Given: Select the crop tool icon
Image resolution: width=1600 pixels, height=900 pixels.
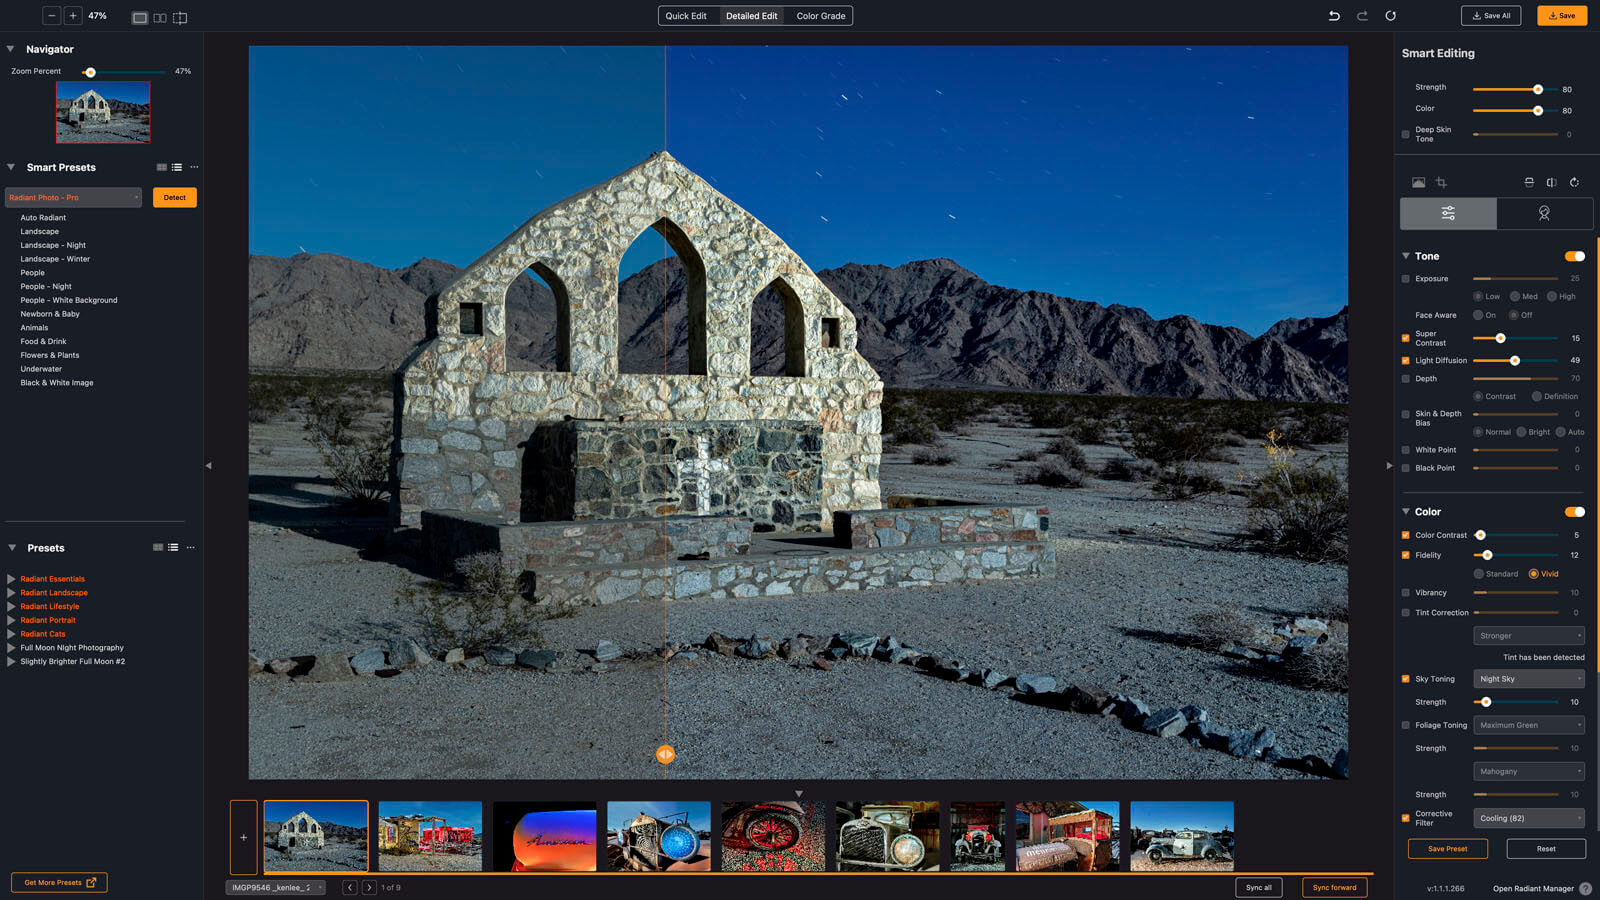Looking at the screenshot, I should pos(1441,182).
